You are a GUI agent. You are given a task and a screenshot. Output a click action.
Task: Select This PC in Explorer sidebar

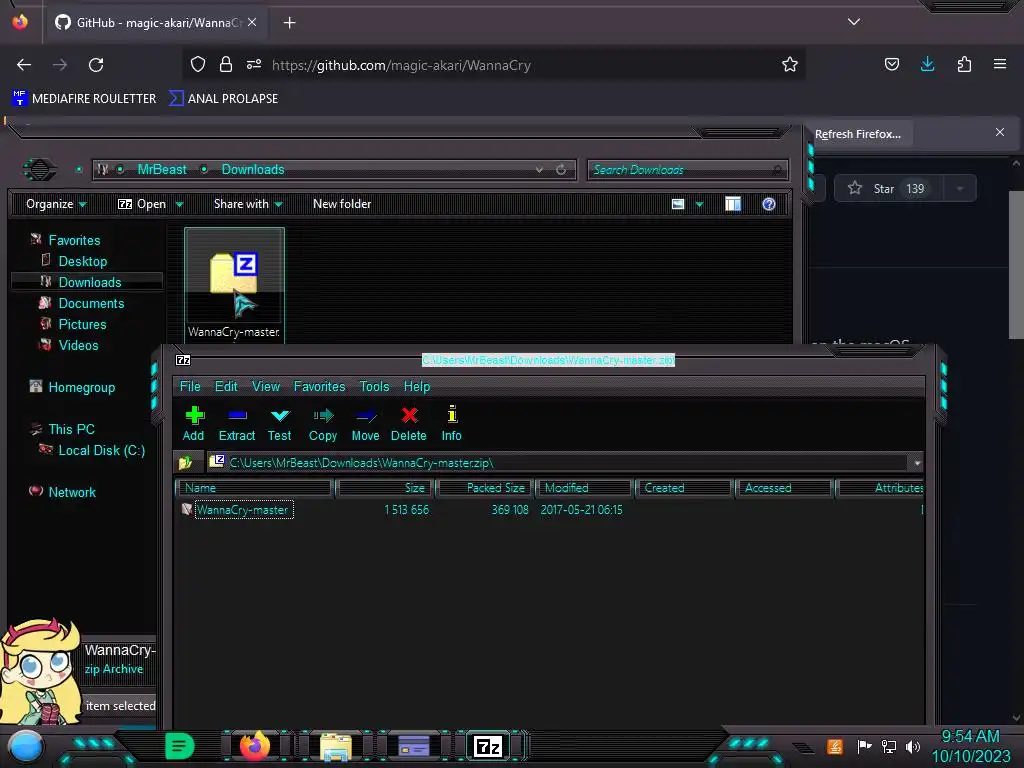71,429
